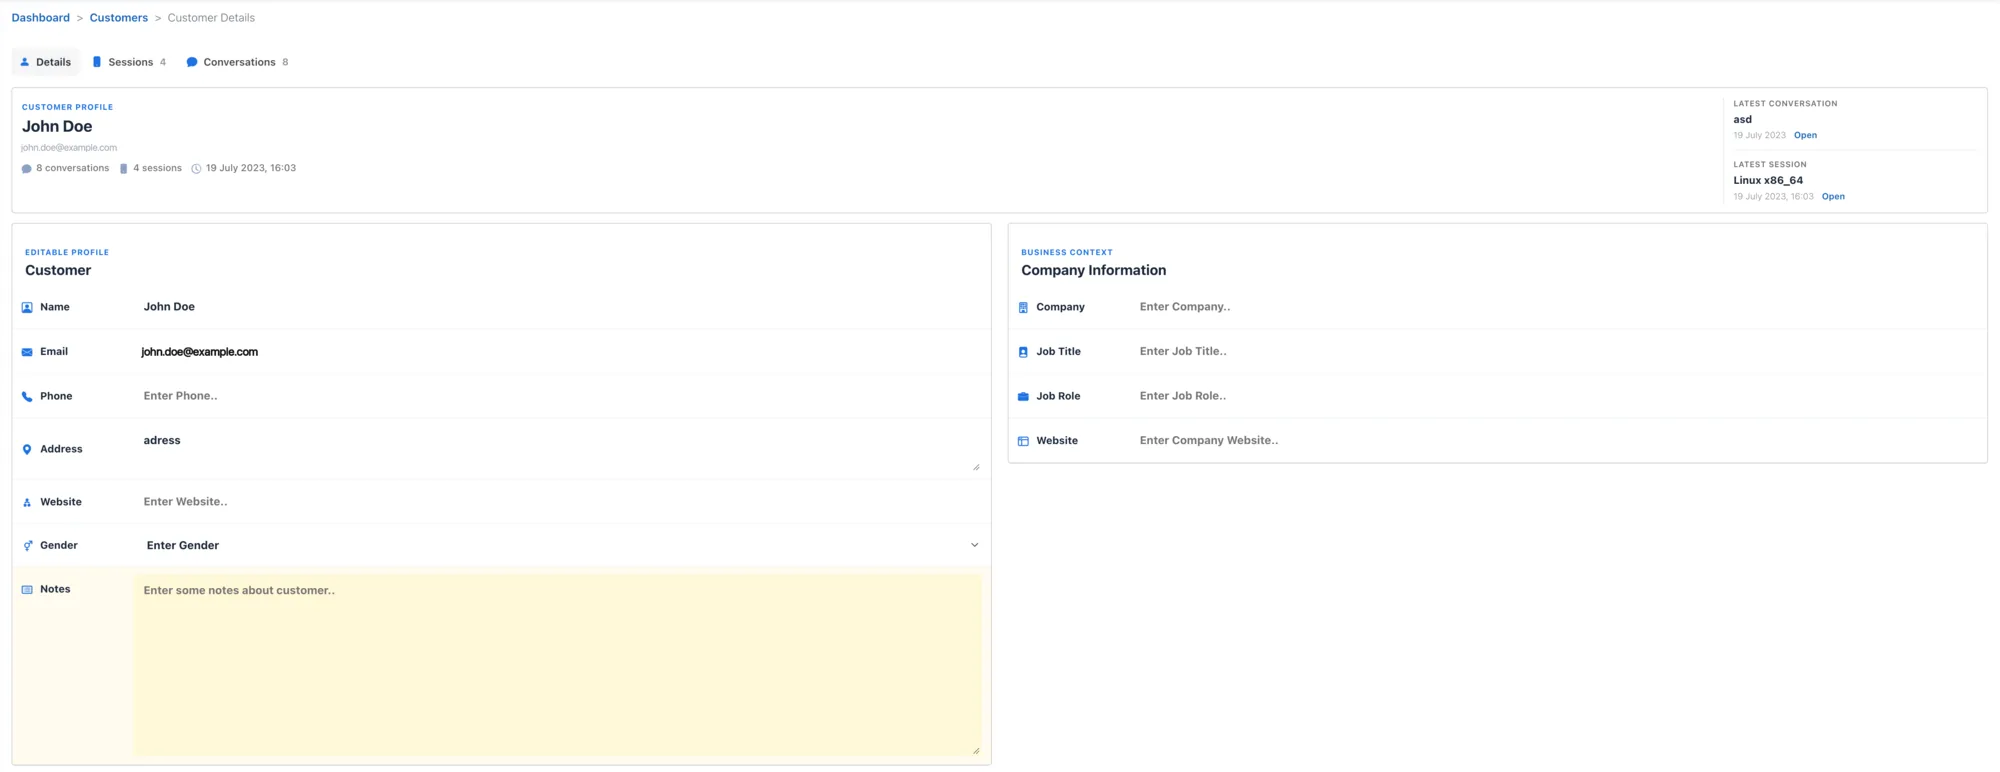2000x772 pixels.
Task: Switch to the Sessions tab
Action: [129, 62]
